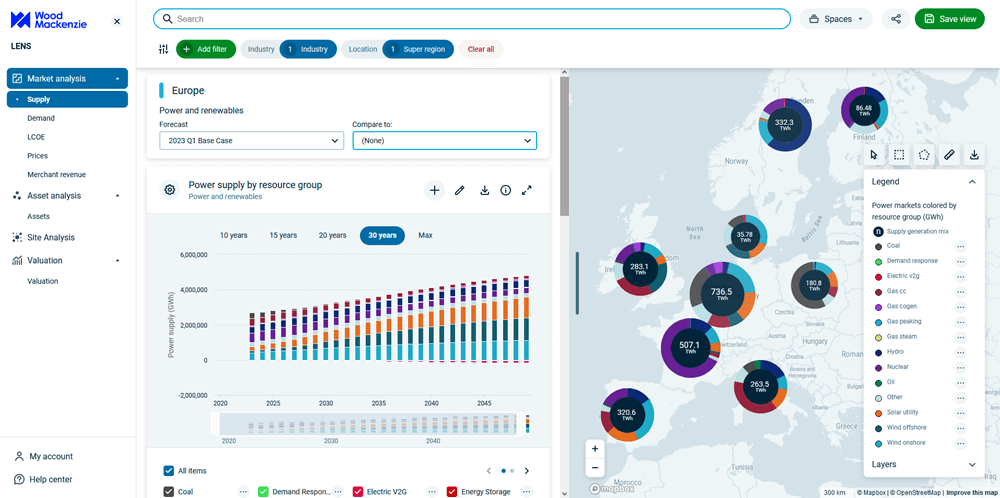Open the Forecast 2023 Q1 Base Case dropdown
Viewport: 1000px width, 498px height.
pos(252,140)
